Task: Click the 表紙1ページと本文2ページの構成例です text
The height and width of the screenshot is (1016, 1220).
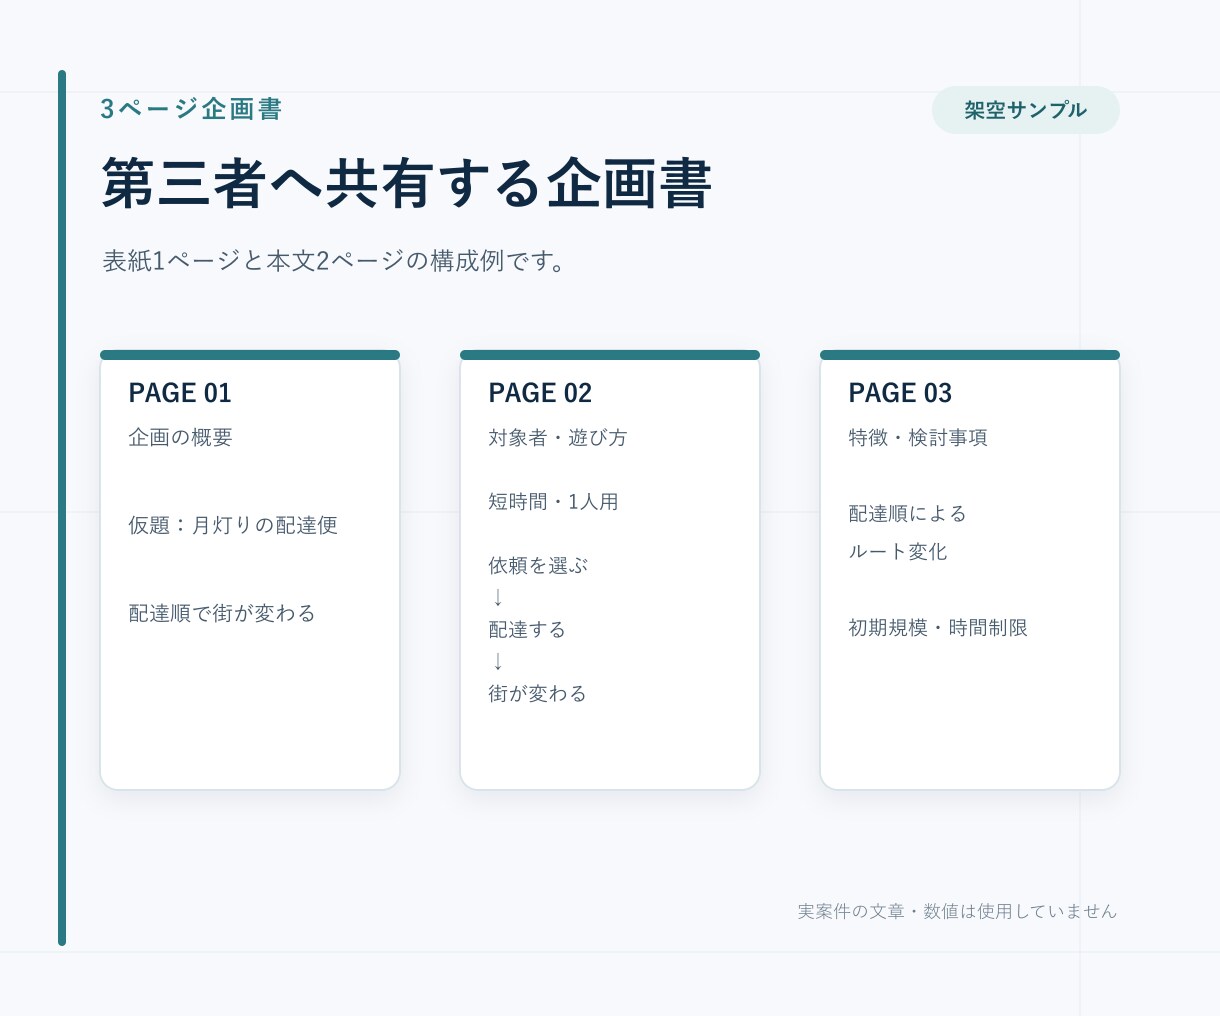Action: point(335,261)
